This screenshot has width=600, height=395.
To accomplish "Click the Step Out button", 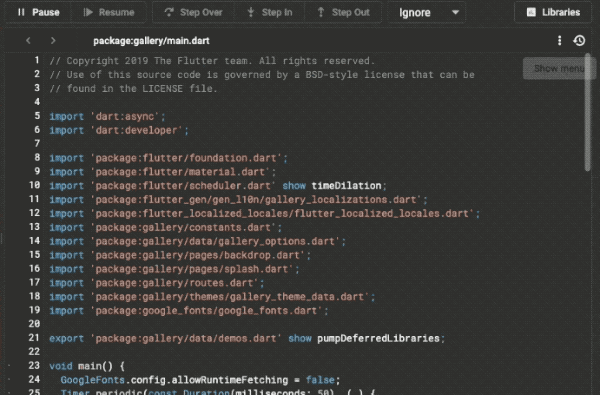I will 343,12.
